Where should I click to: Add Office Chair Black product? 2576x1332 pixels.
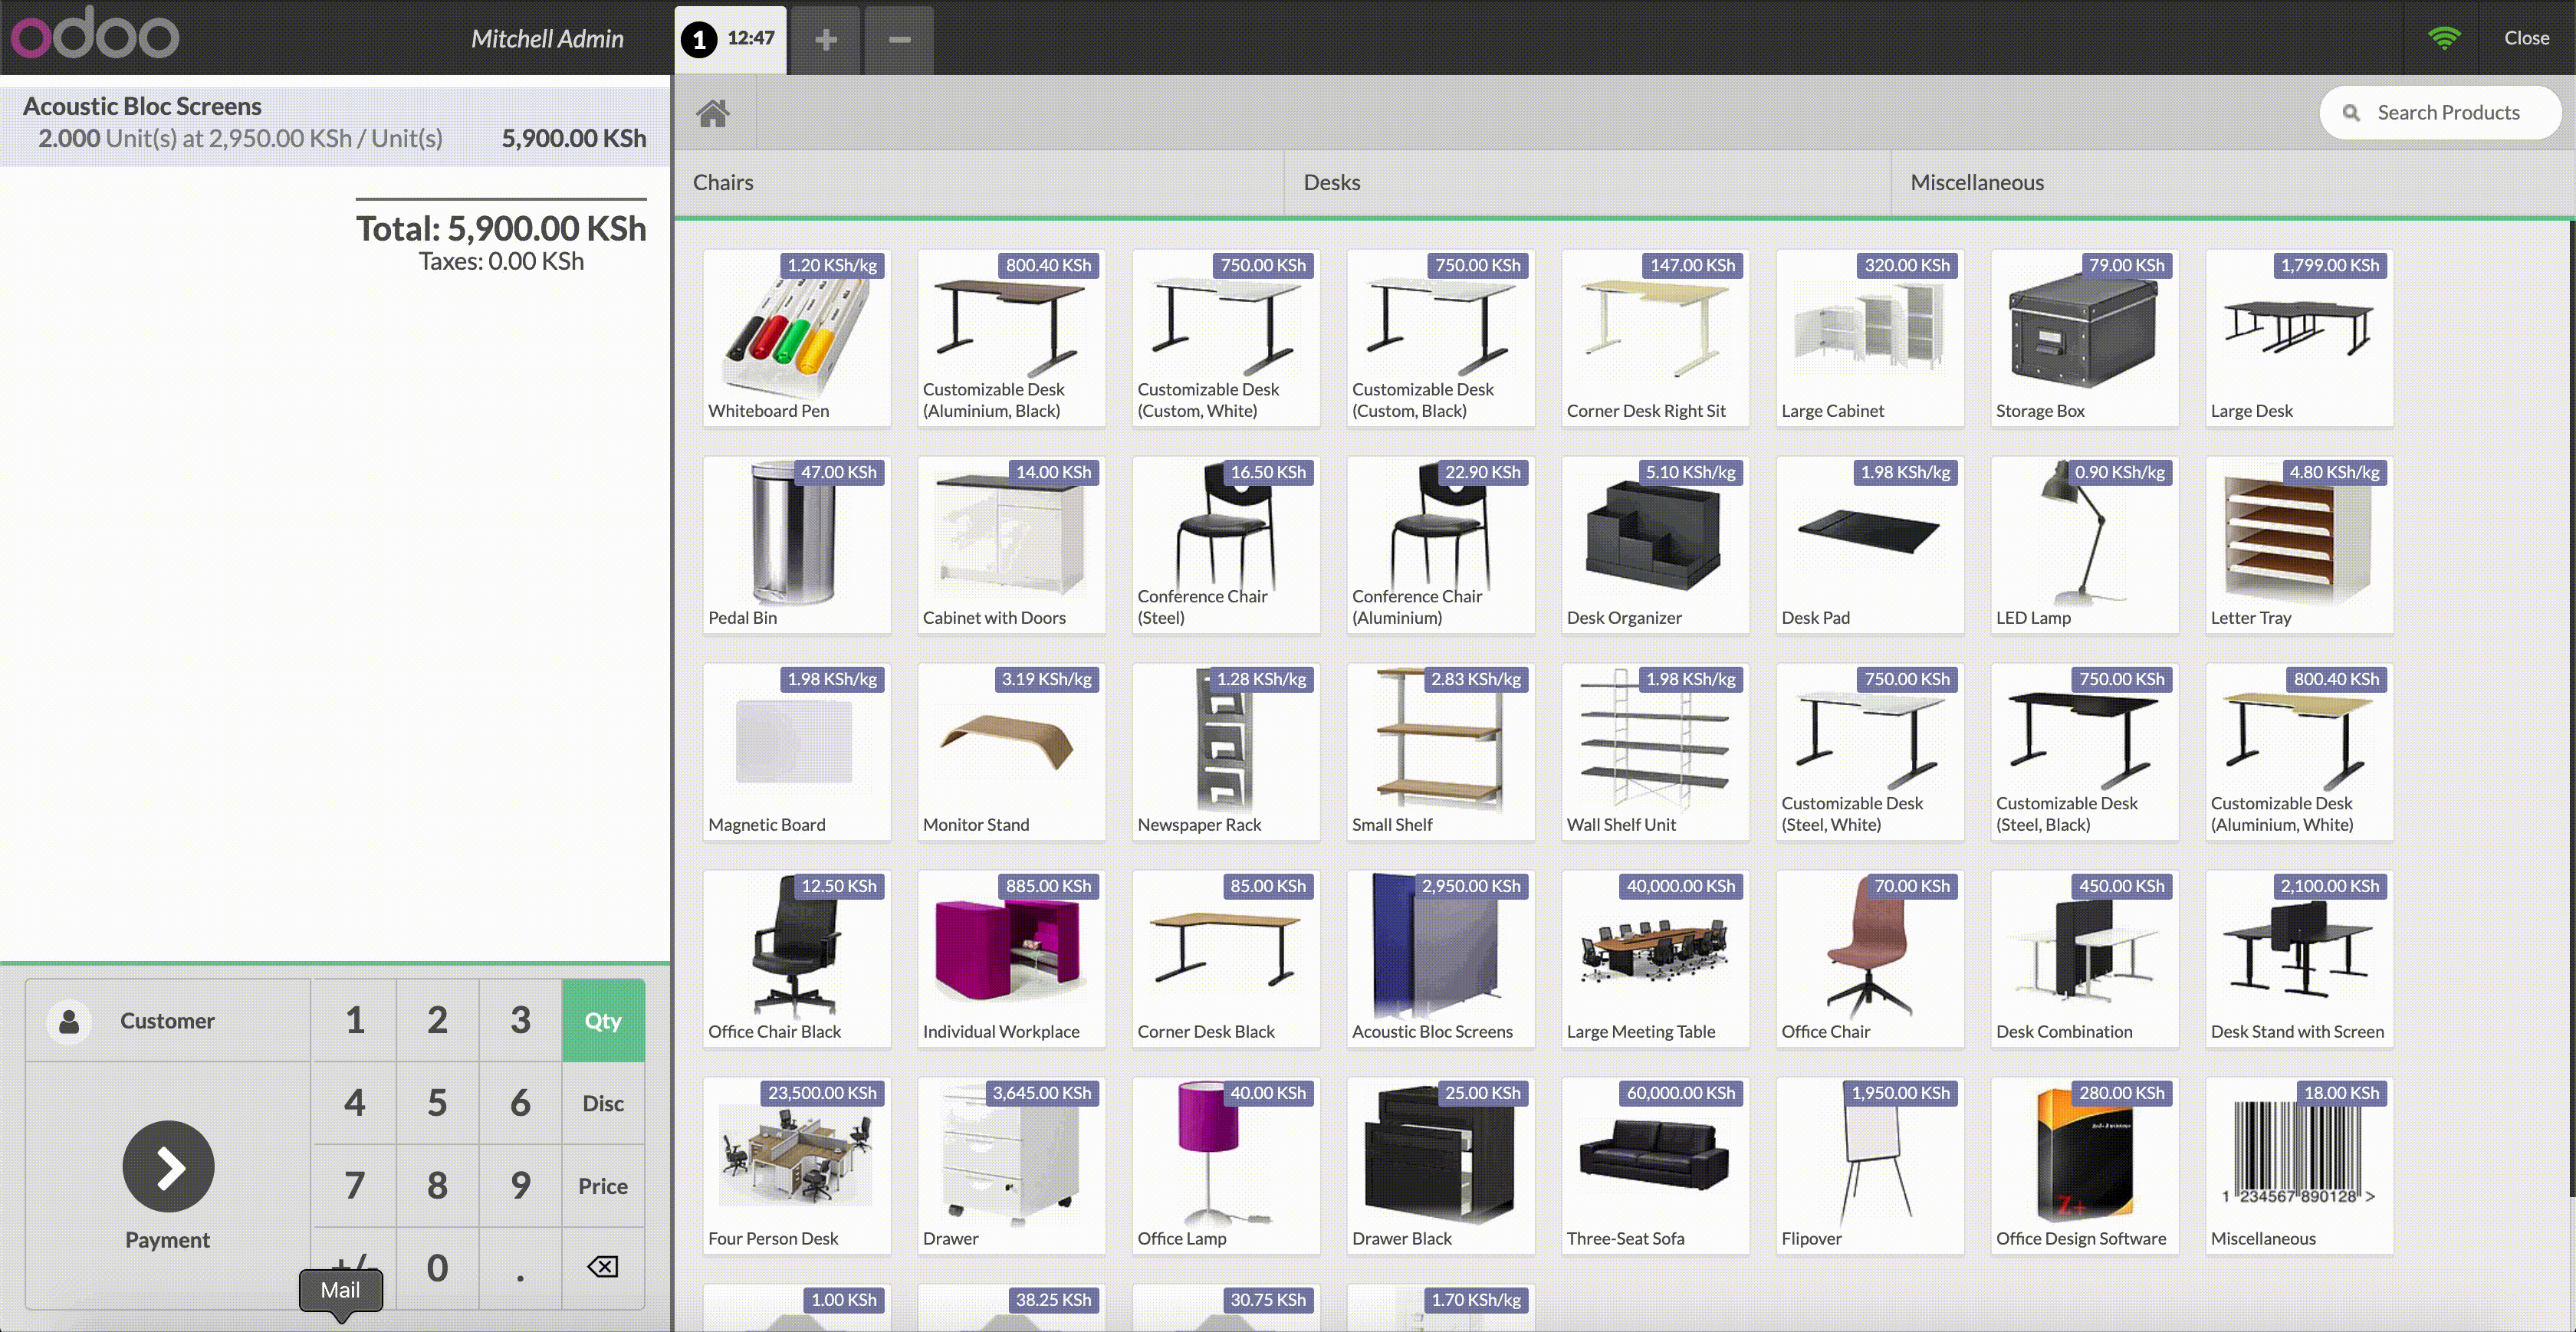tap(796, 959)
